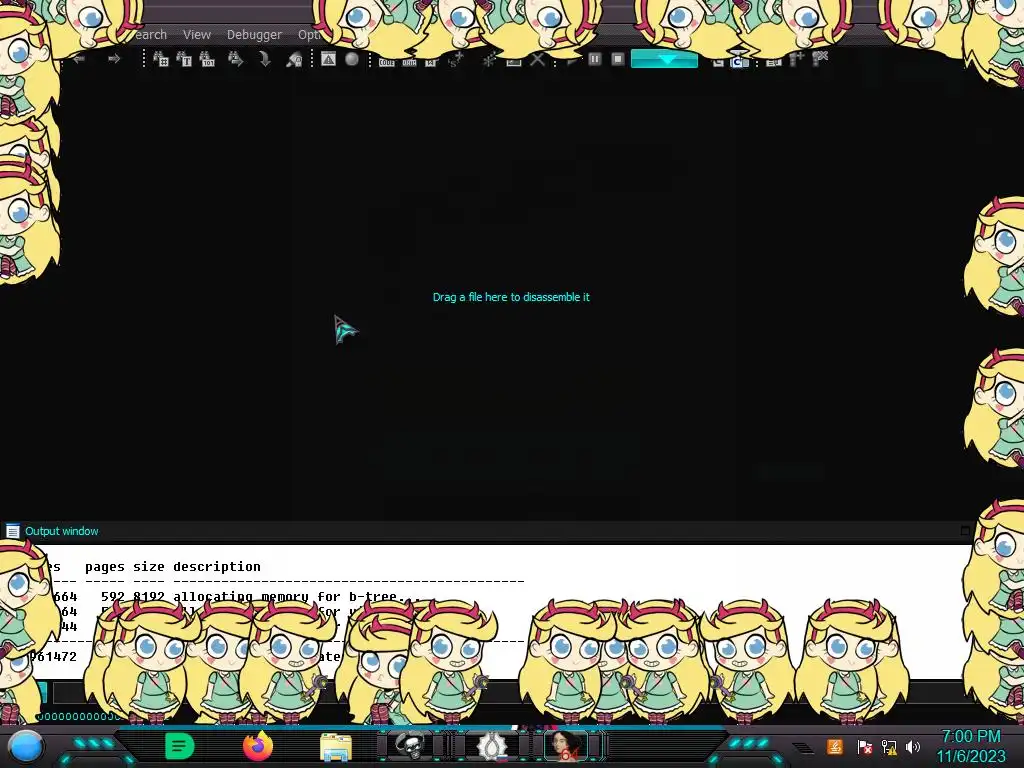Open the Debugger menu
The image size is (1024, 768).
(x=254, y=35)
